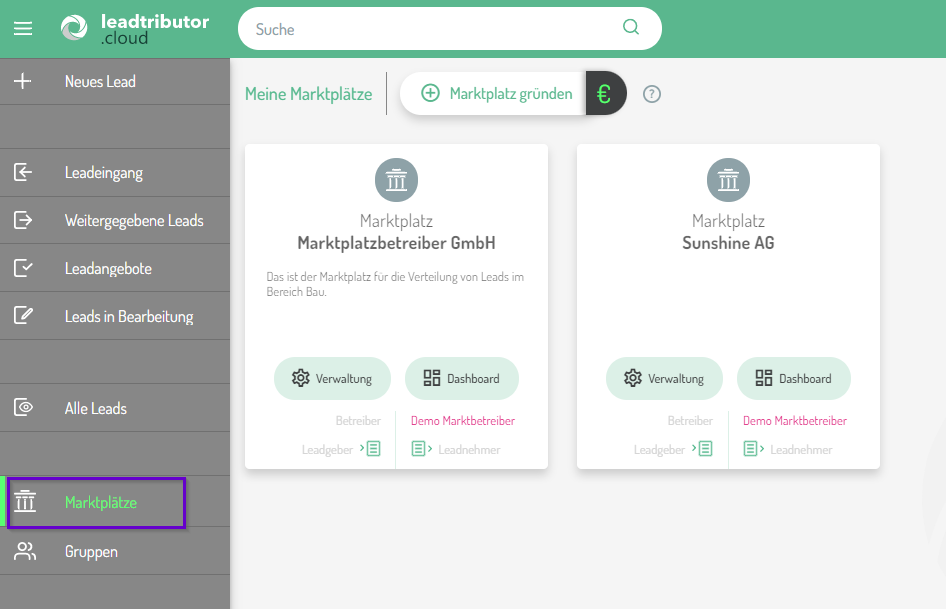This screenshot has height=609, width=946.
Task: Open Leads in Bearbeitung
Action: pyautogui.click(x=129, y=317)
